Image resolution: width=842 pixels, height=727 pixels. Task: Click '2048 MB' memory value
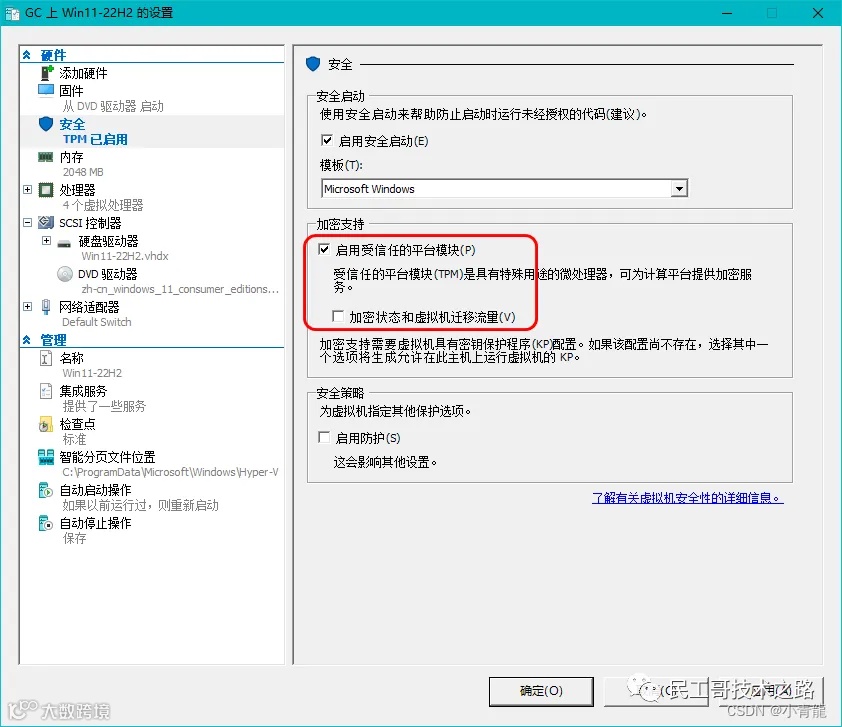coord(83,172)
